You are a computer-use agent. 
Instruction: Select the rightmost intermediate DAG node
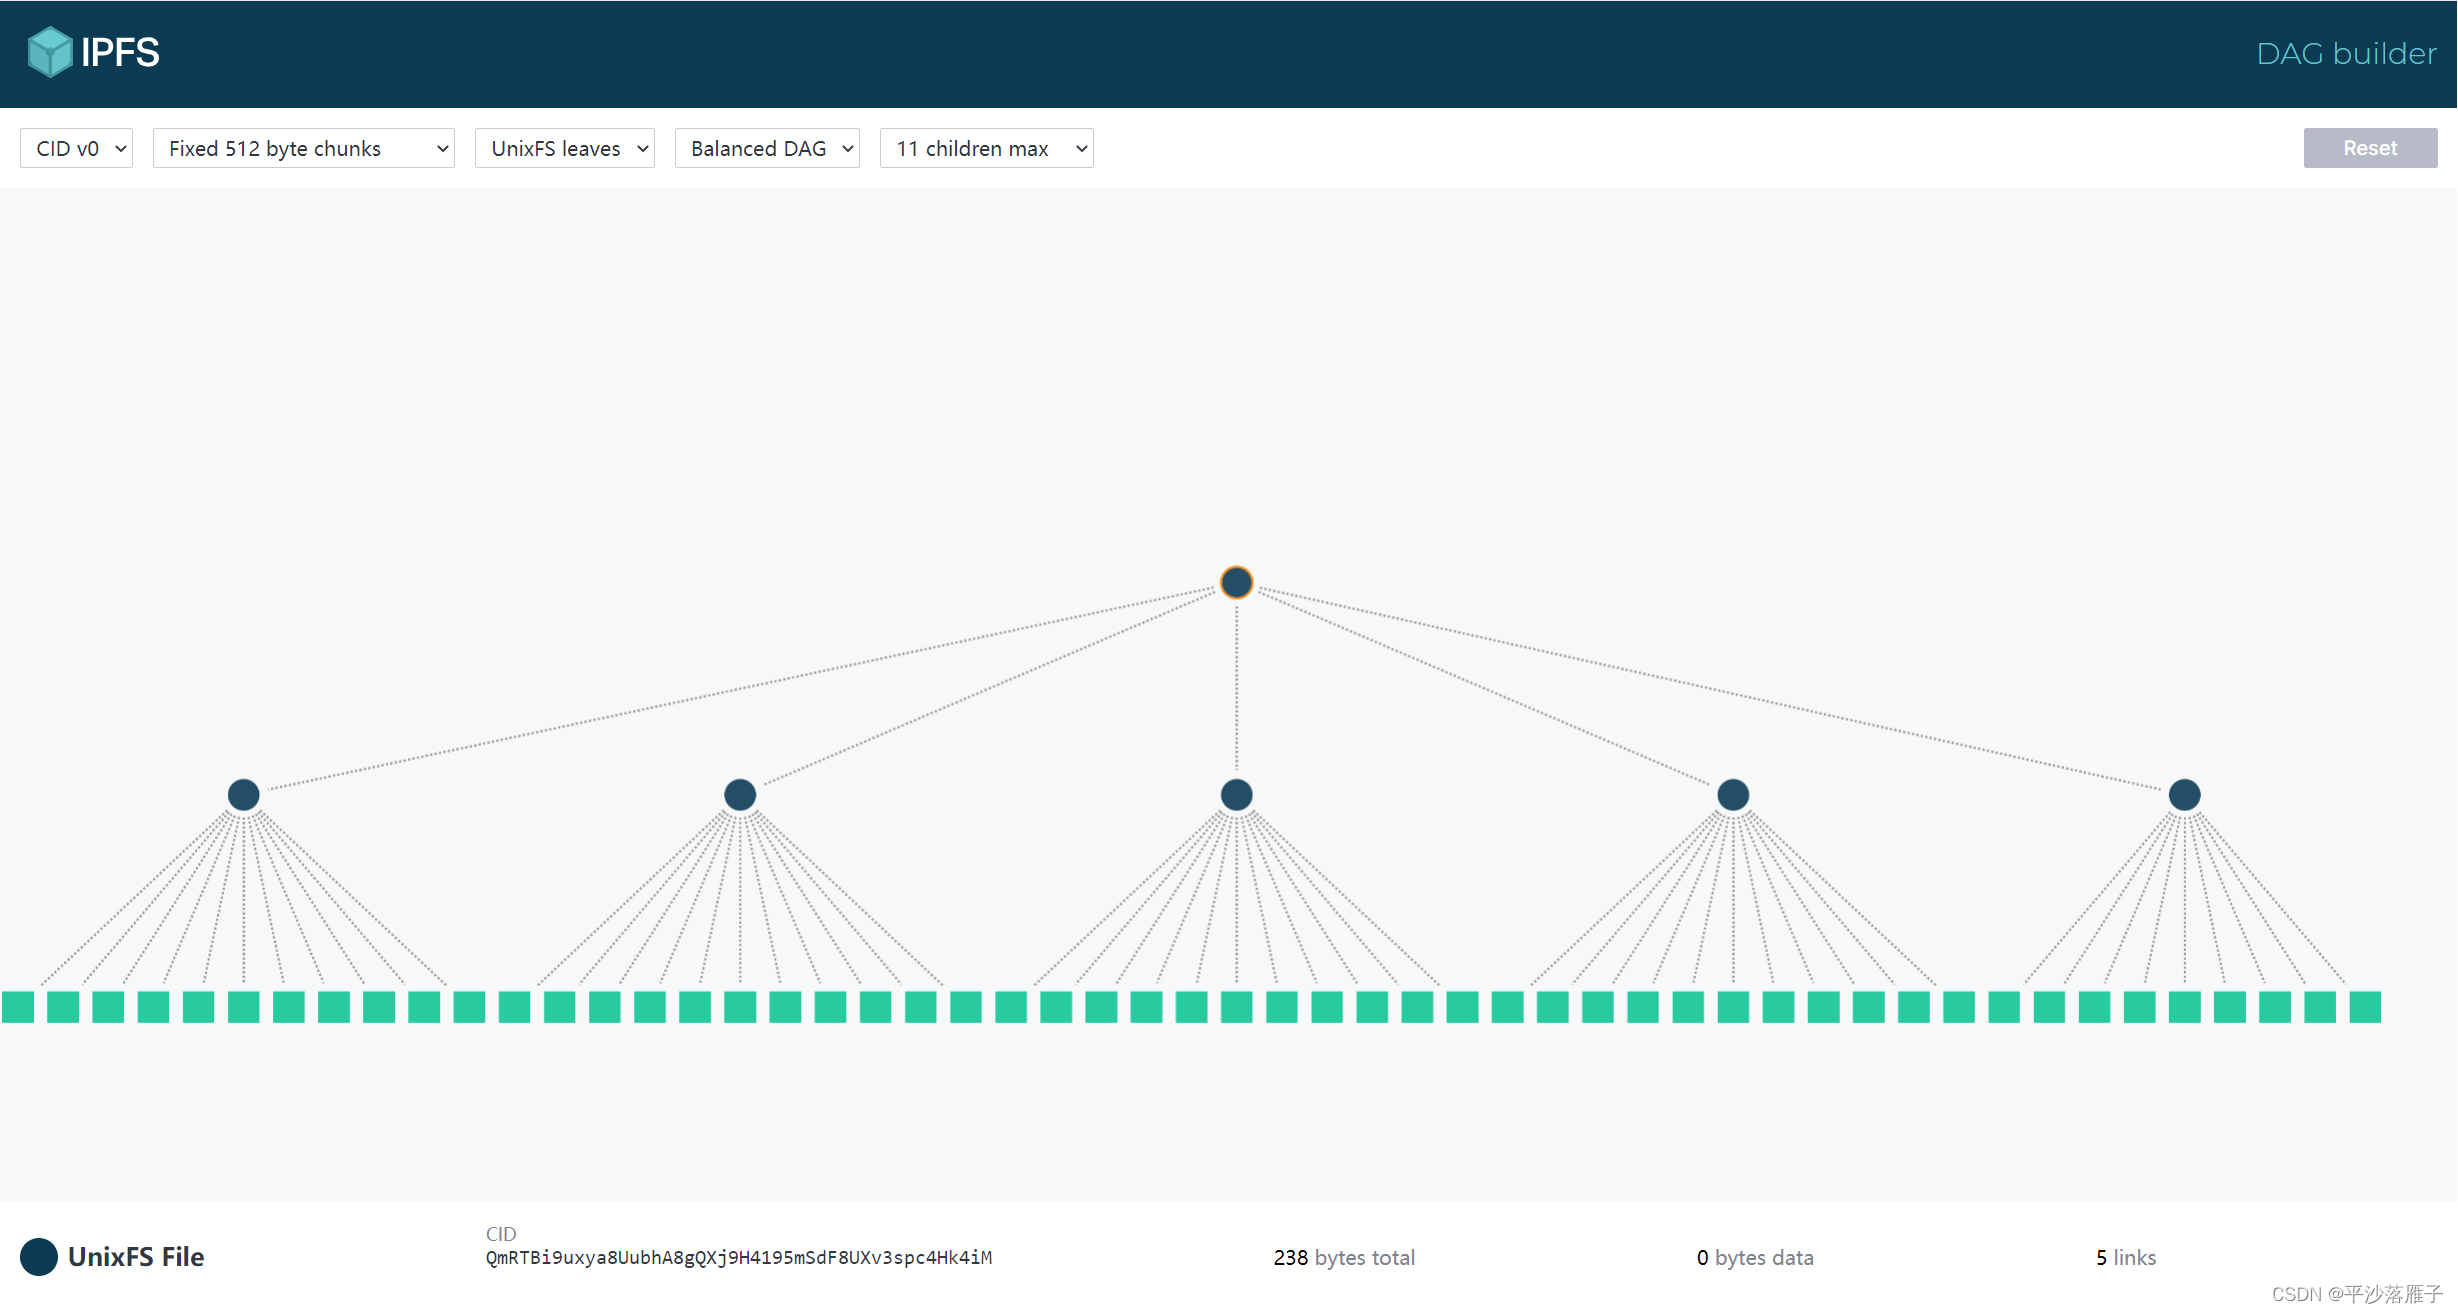point(2184,795)
